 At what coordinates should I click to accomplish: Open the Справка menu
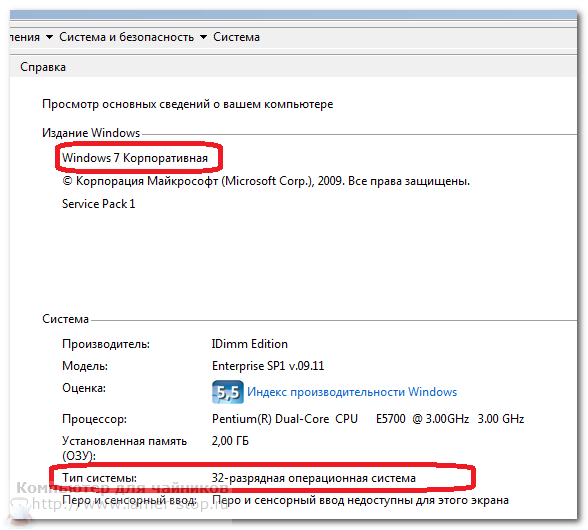point(43,67)
